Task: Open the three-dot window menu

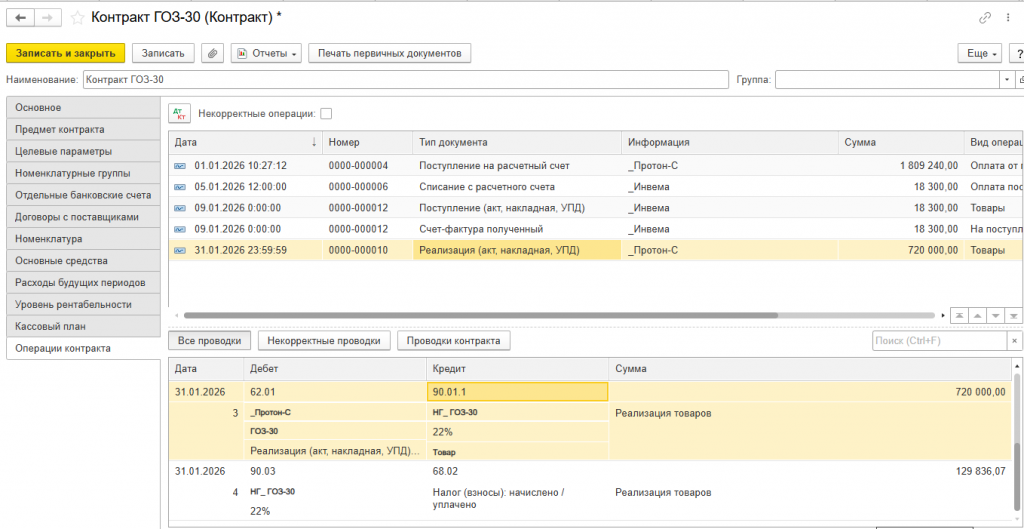Action: click(1006, 18)
